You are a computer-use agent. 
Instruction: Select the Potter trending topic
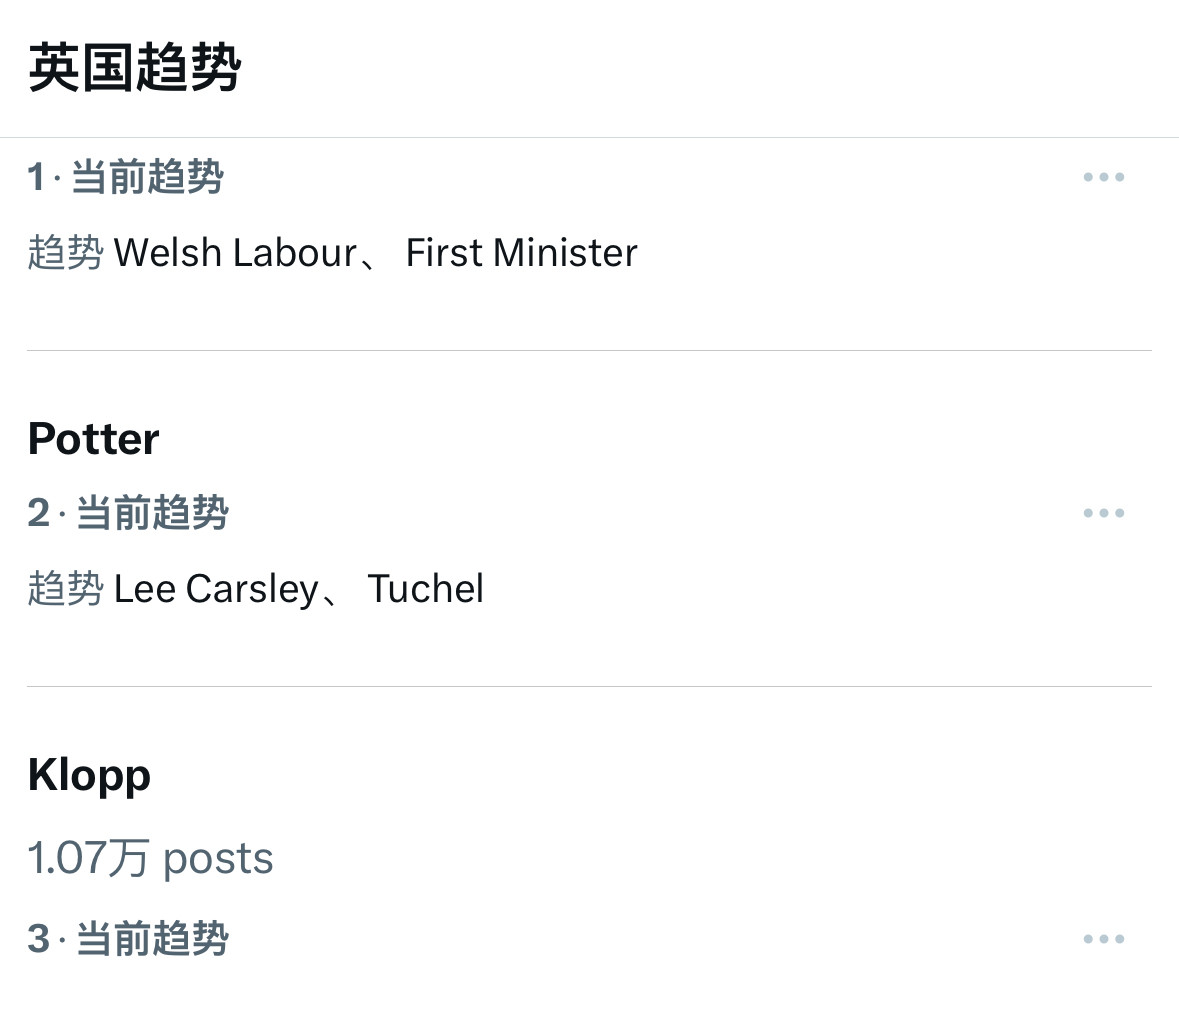(94, 439)
